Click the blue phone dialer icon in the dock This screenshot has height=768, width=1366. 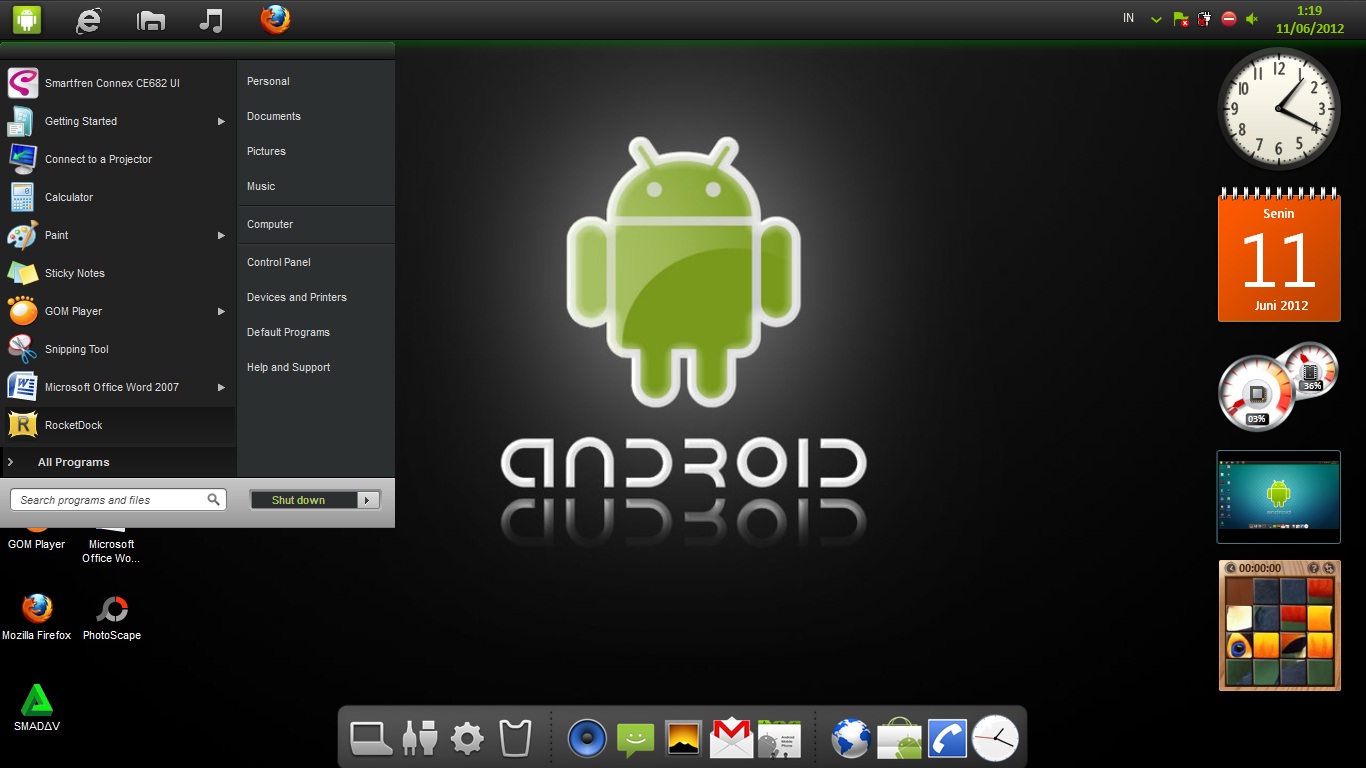coord(946,738)
